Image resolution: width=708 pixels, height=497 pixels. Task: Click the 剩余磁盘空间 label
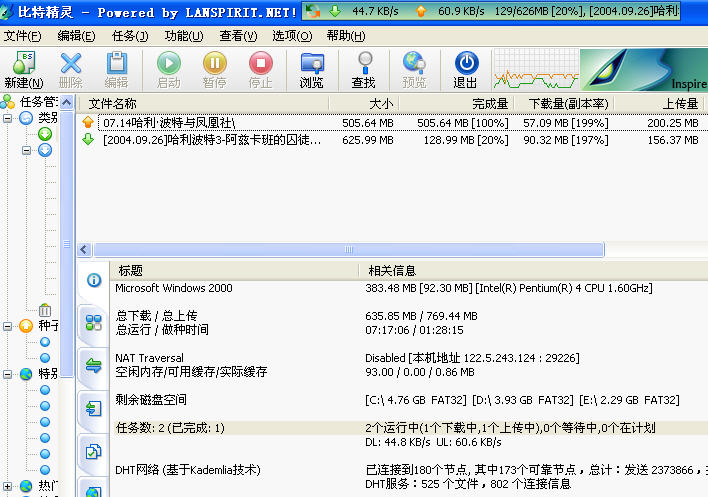click(x=151, y=400)
